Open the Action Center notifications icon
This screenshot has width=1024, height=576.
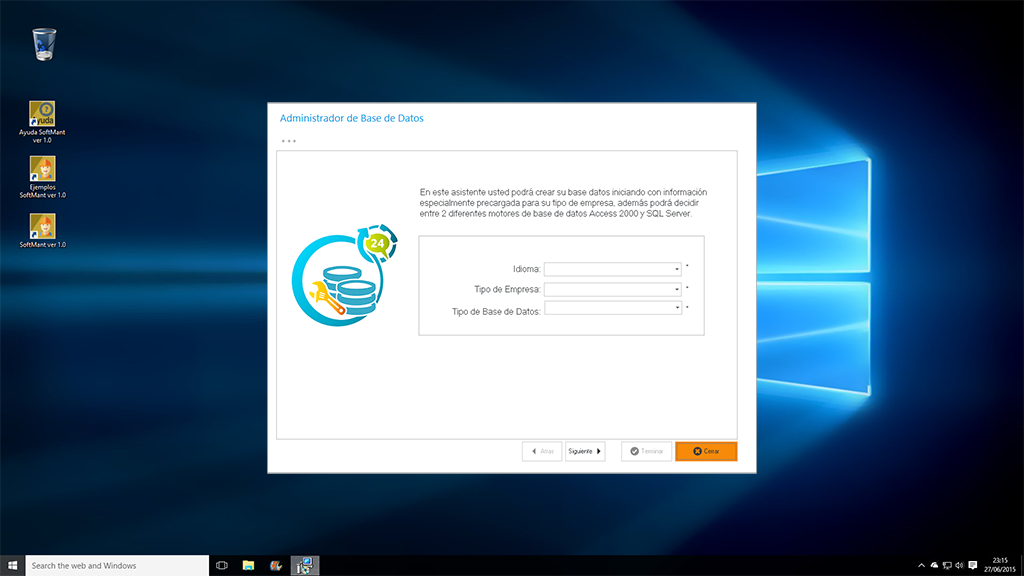pos(973,565)
